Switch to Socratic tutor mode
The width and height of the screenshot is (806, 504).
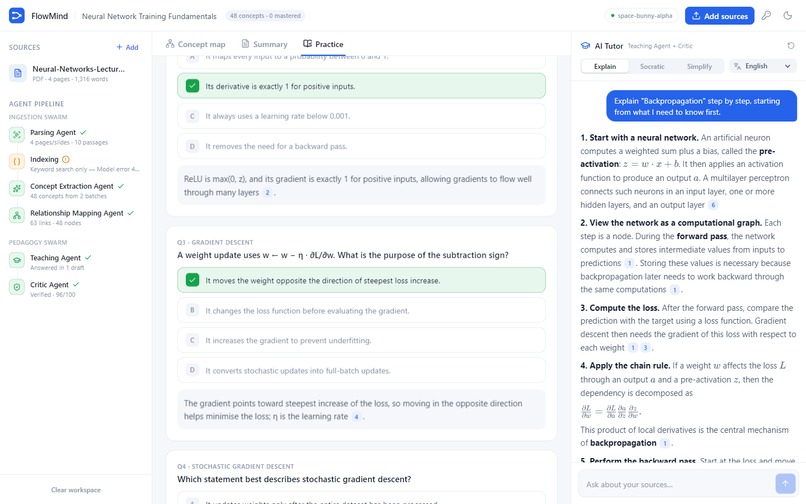coord(652,66)
